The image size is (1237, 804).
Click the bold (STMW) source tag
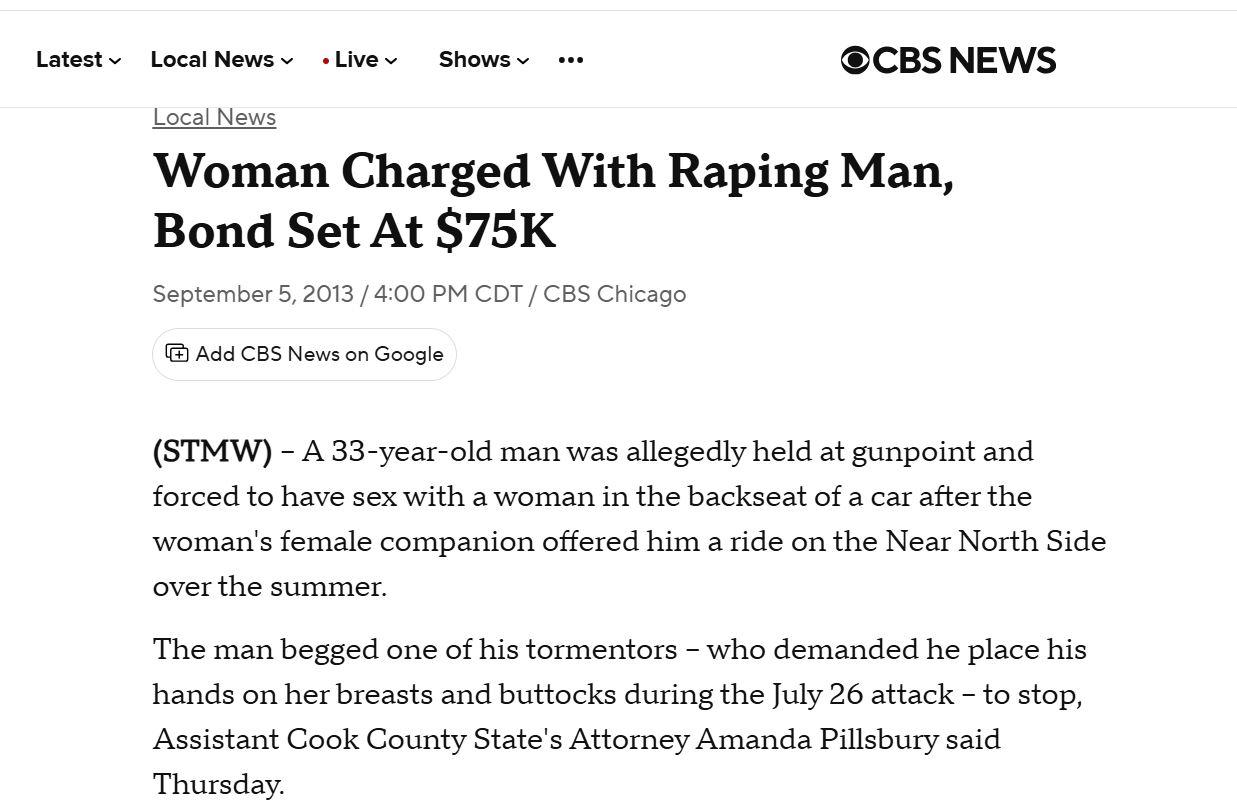point(212,452)
